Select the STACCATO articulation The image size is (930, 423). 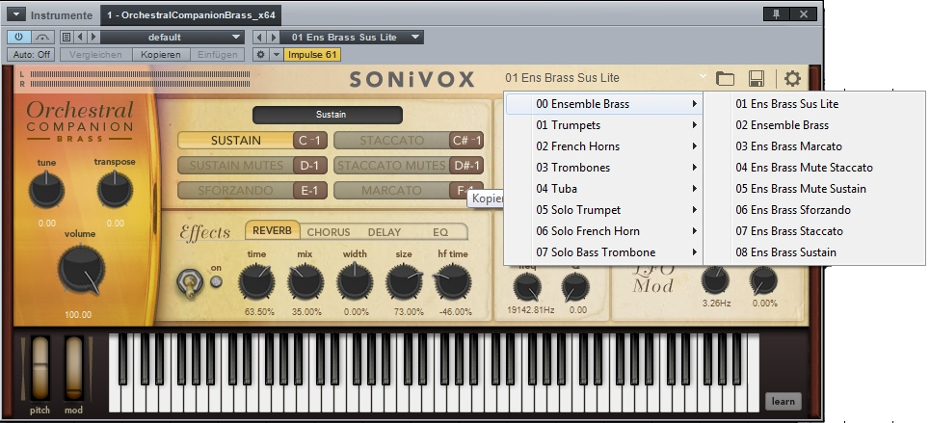coord(391,141)
